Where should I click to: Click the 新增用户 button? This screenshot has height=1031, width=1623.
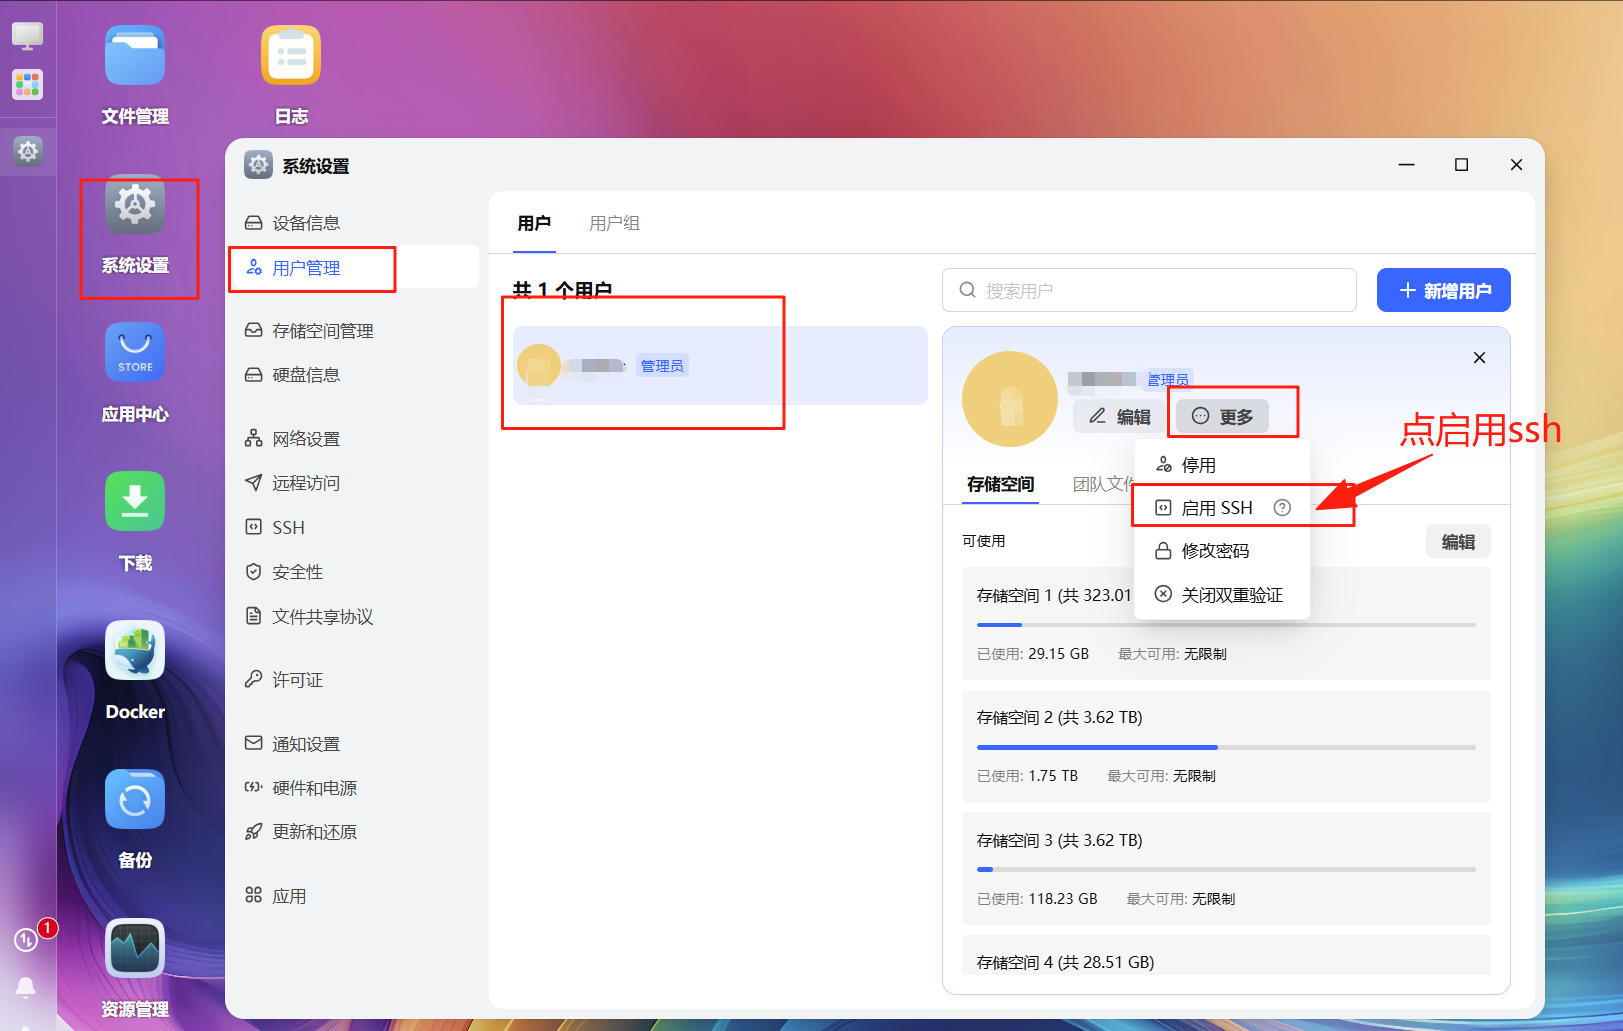[x=1443, y=290]
